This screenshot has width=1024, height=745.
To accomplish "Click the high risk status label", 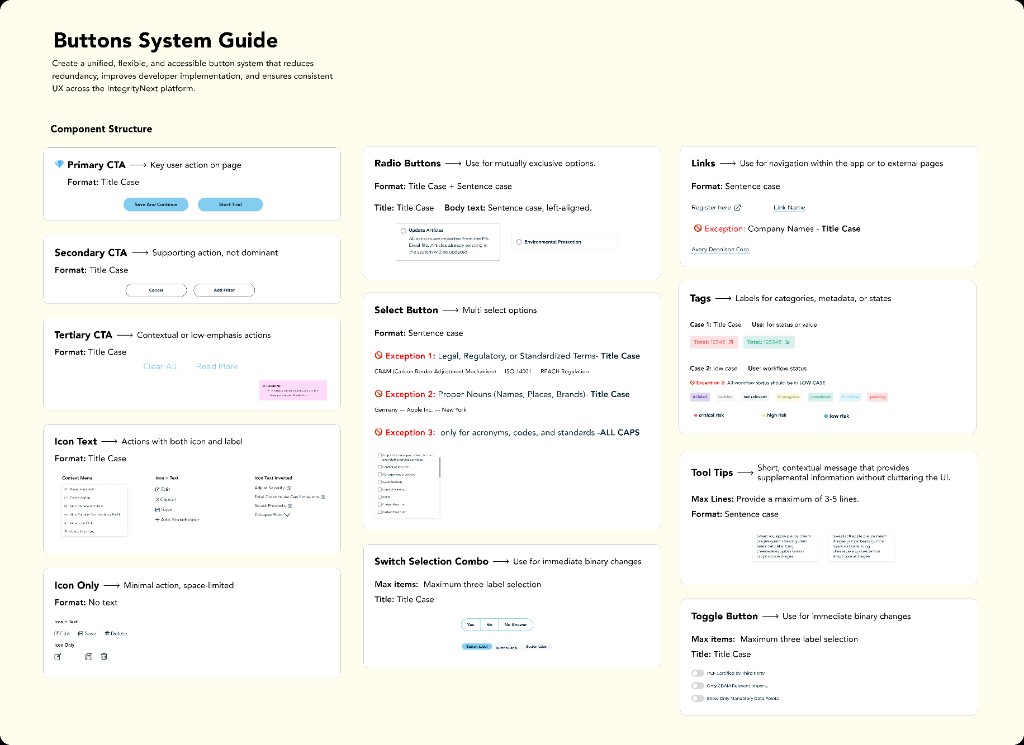I will pos(775,415).
